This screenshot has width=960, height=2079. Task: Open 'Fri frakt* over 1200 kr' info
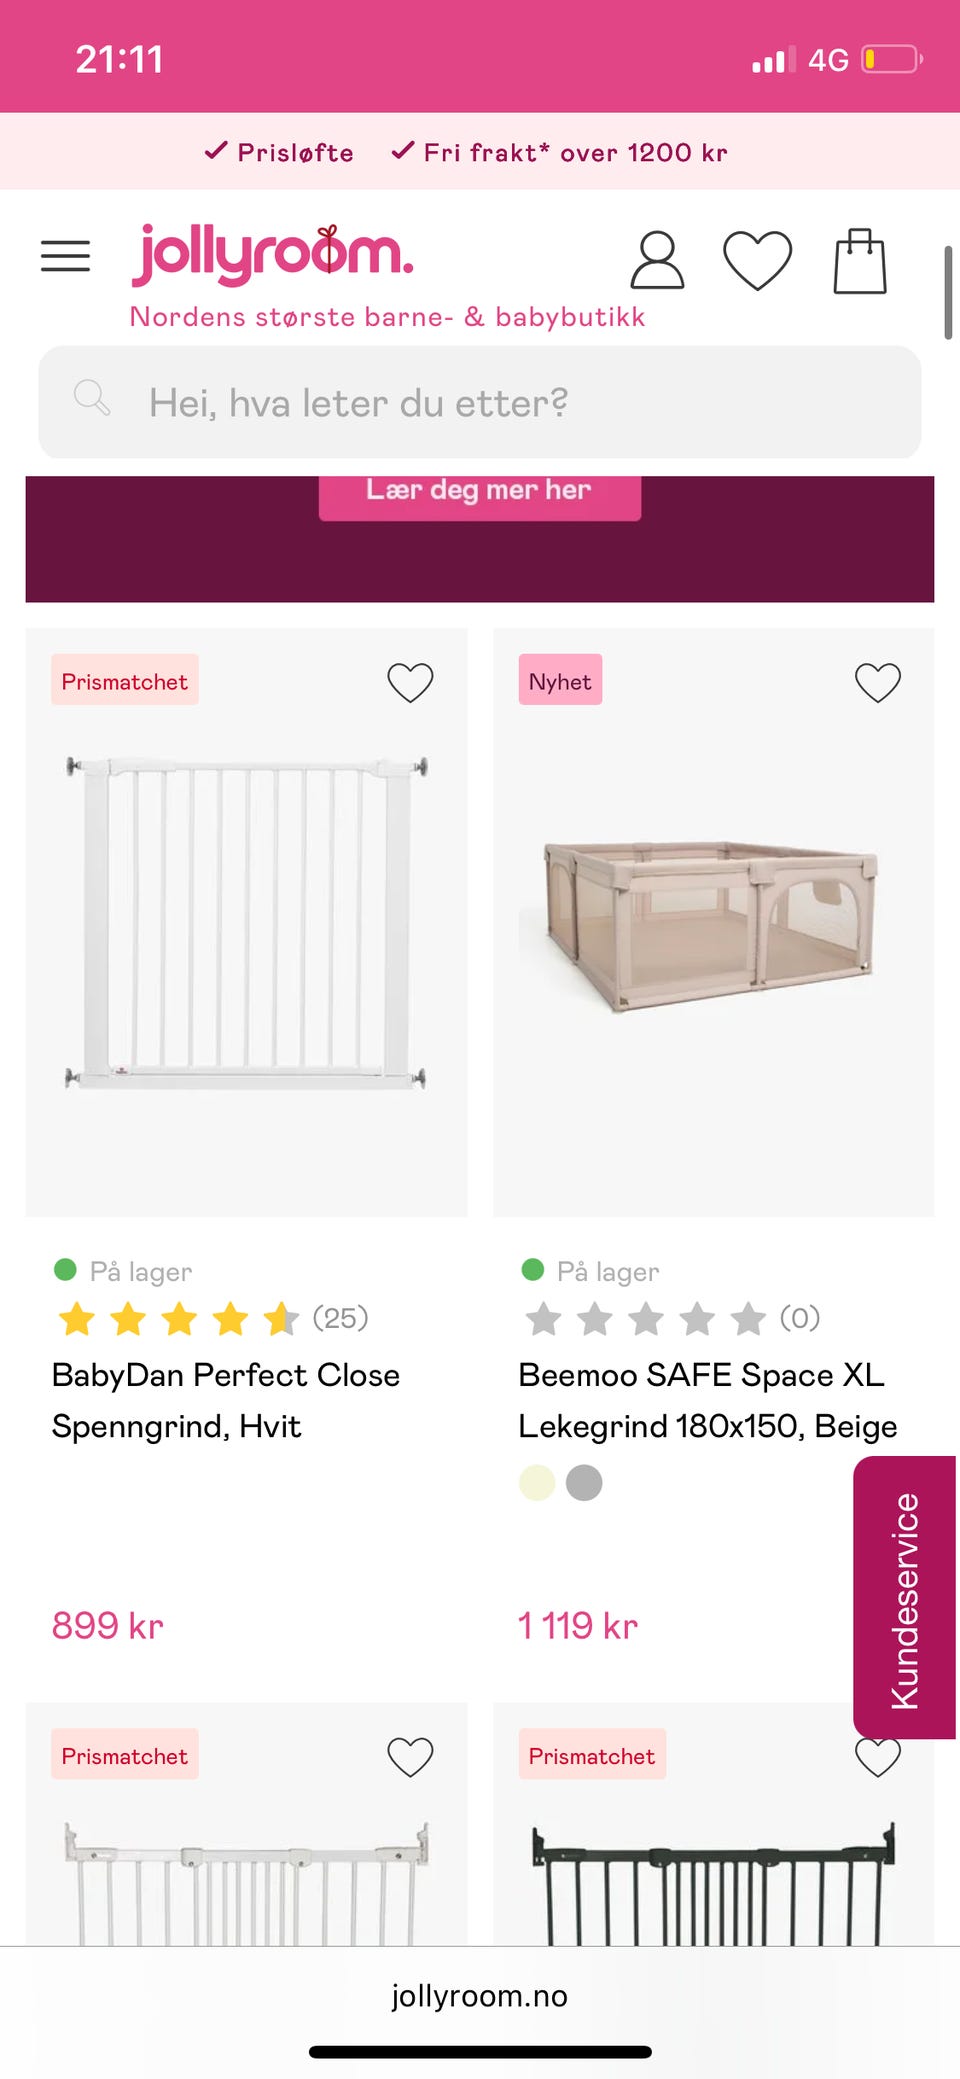[x=559, y=152]
